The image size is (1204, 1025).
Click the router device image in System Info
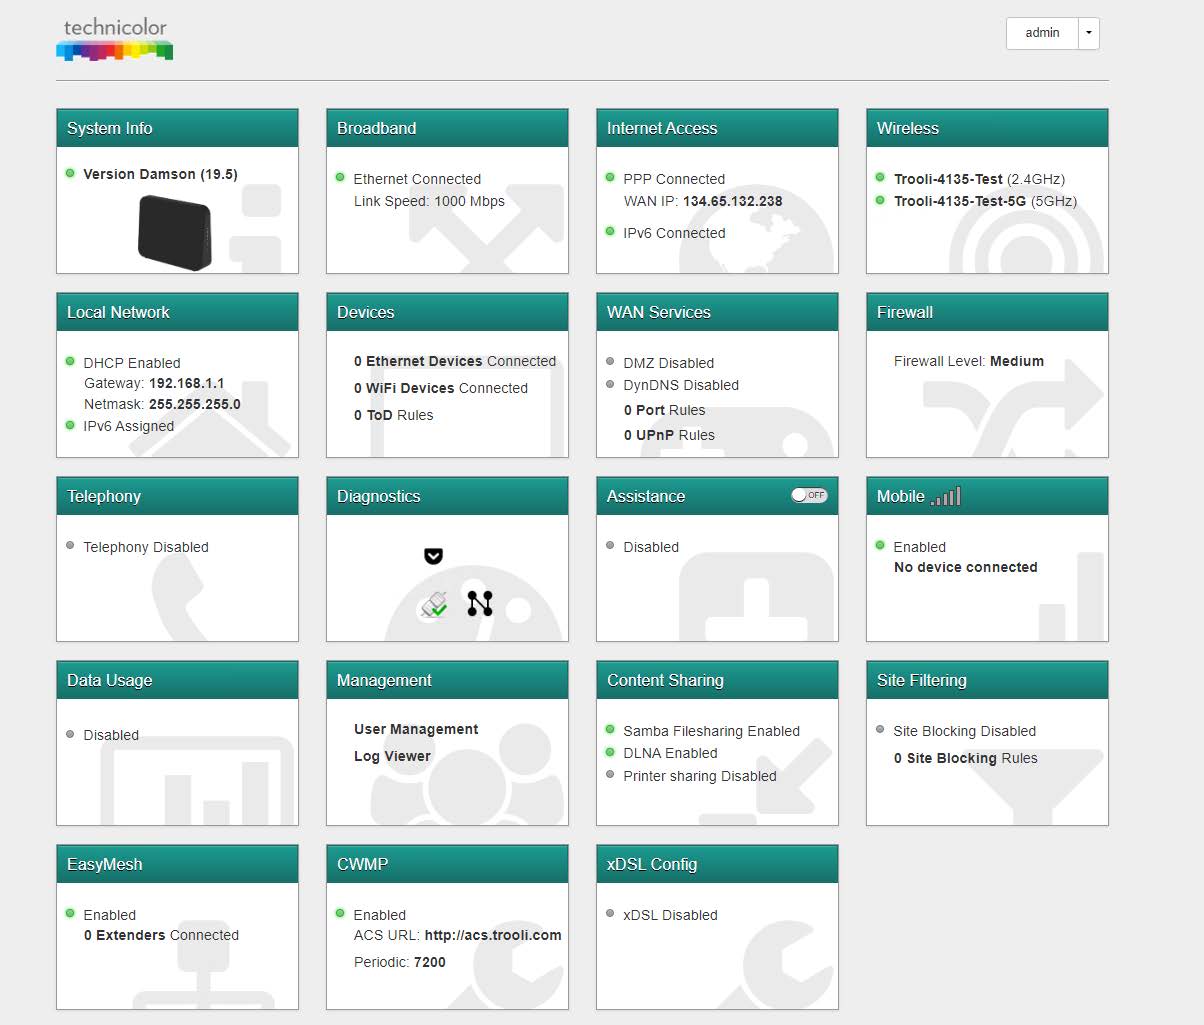[175, 232]
